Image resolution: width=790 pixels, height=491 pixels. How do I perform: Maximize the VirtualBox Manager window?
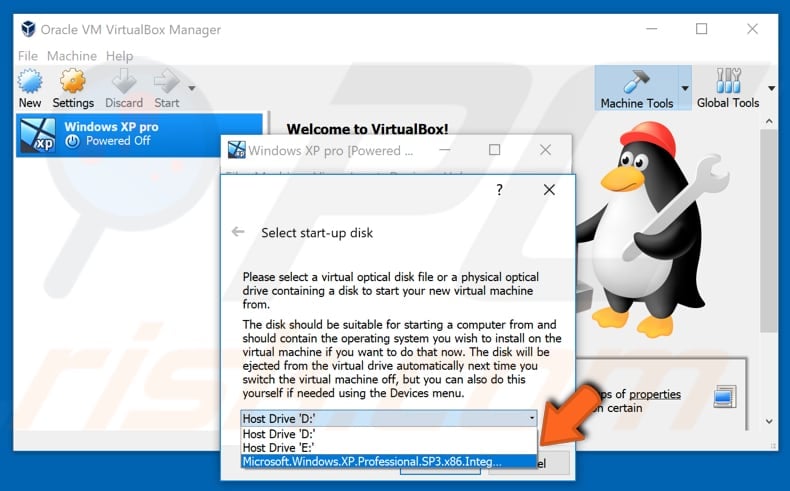tap(701, 29)
